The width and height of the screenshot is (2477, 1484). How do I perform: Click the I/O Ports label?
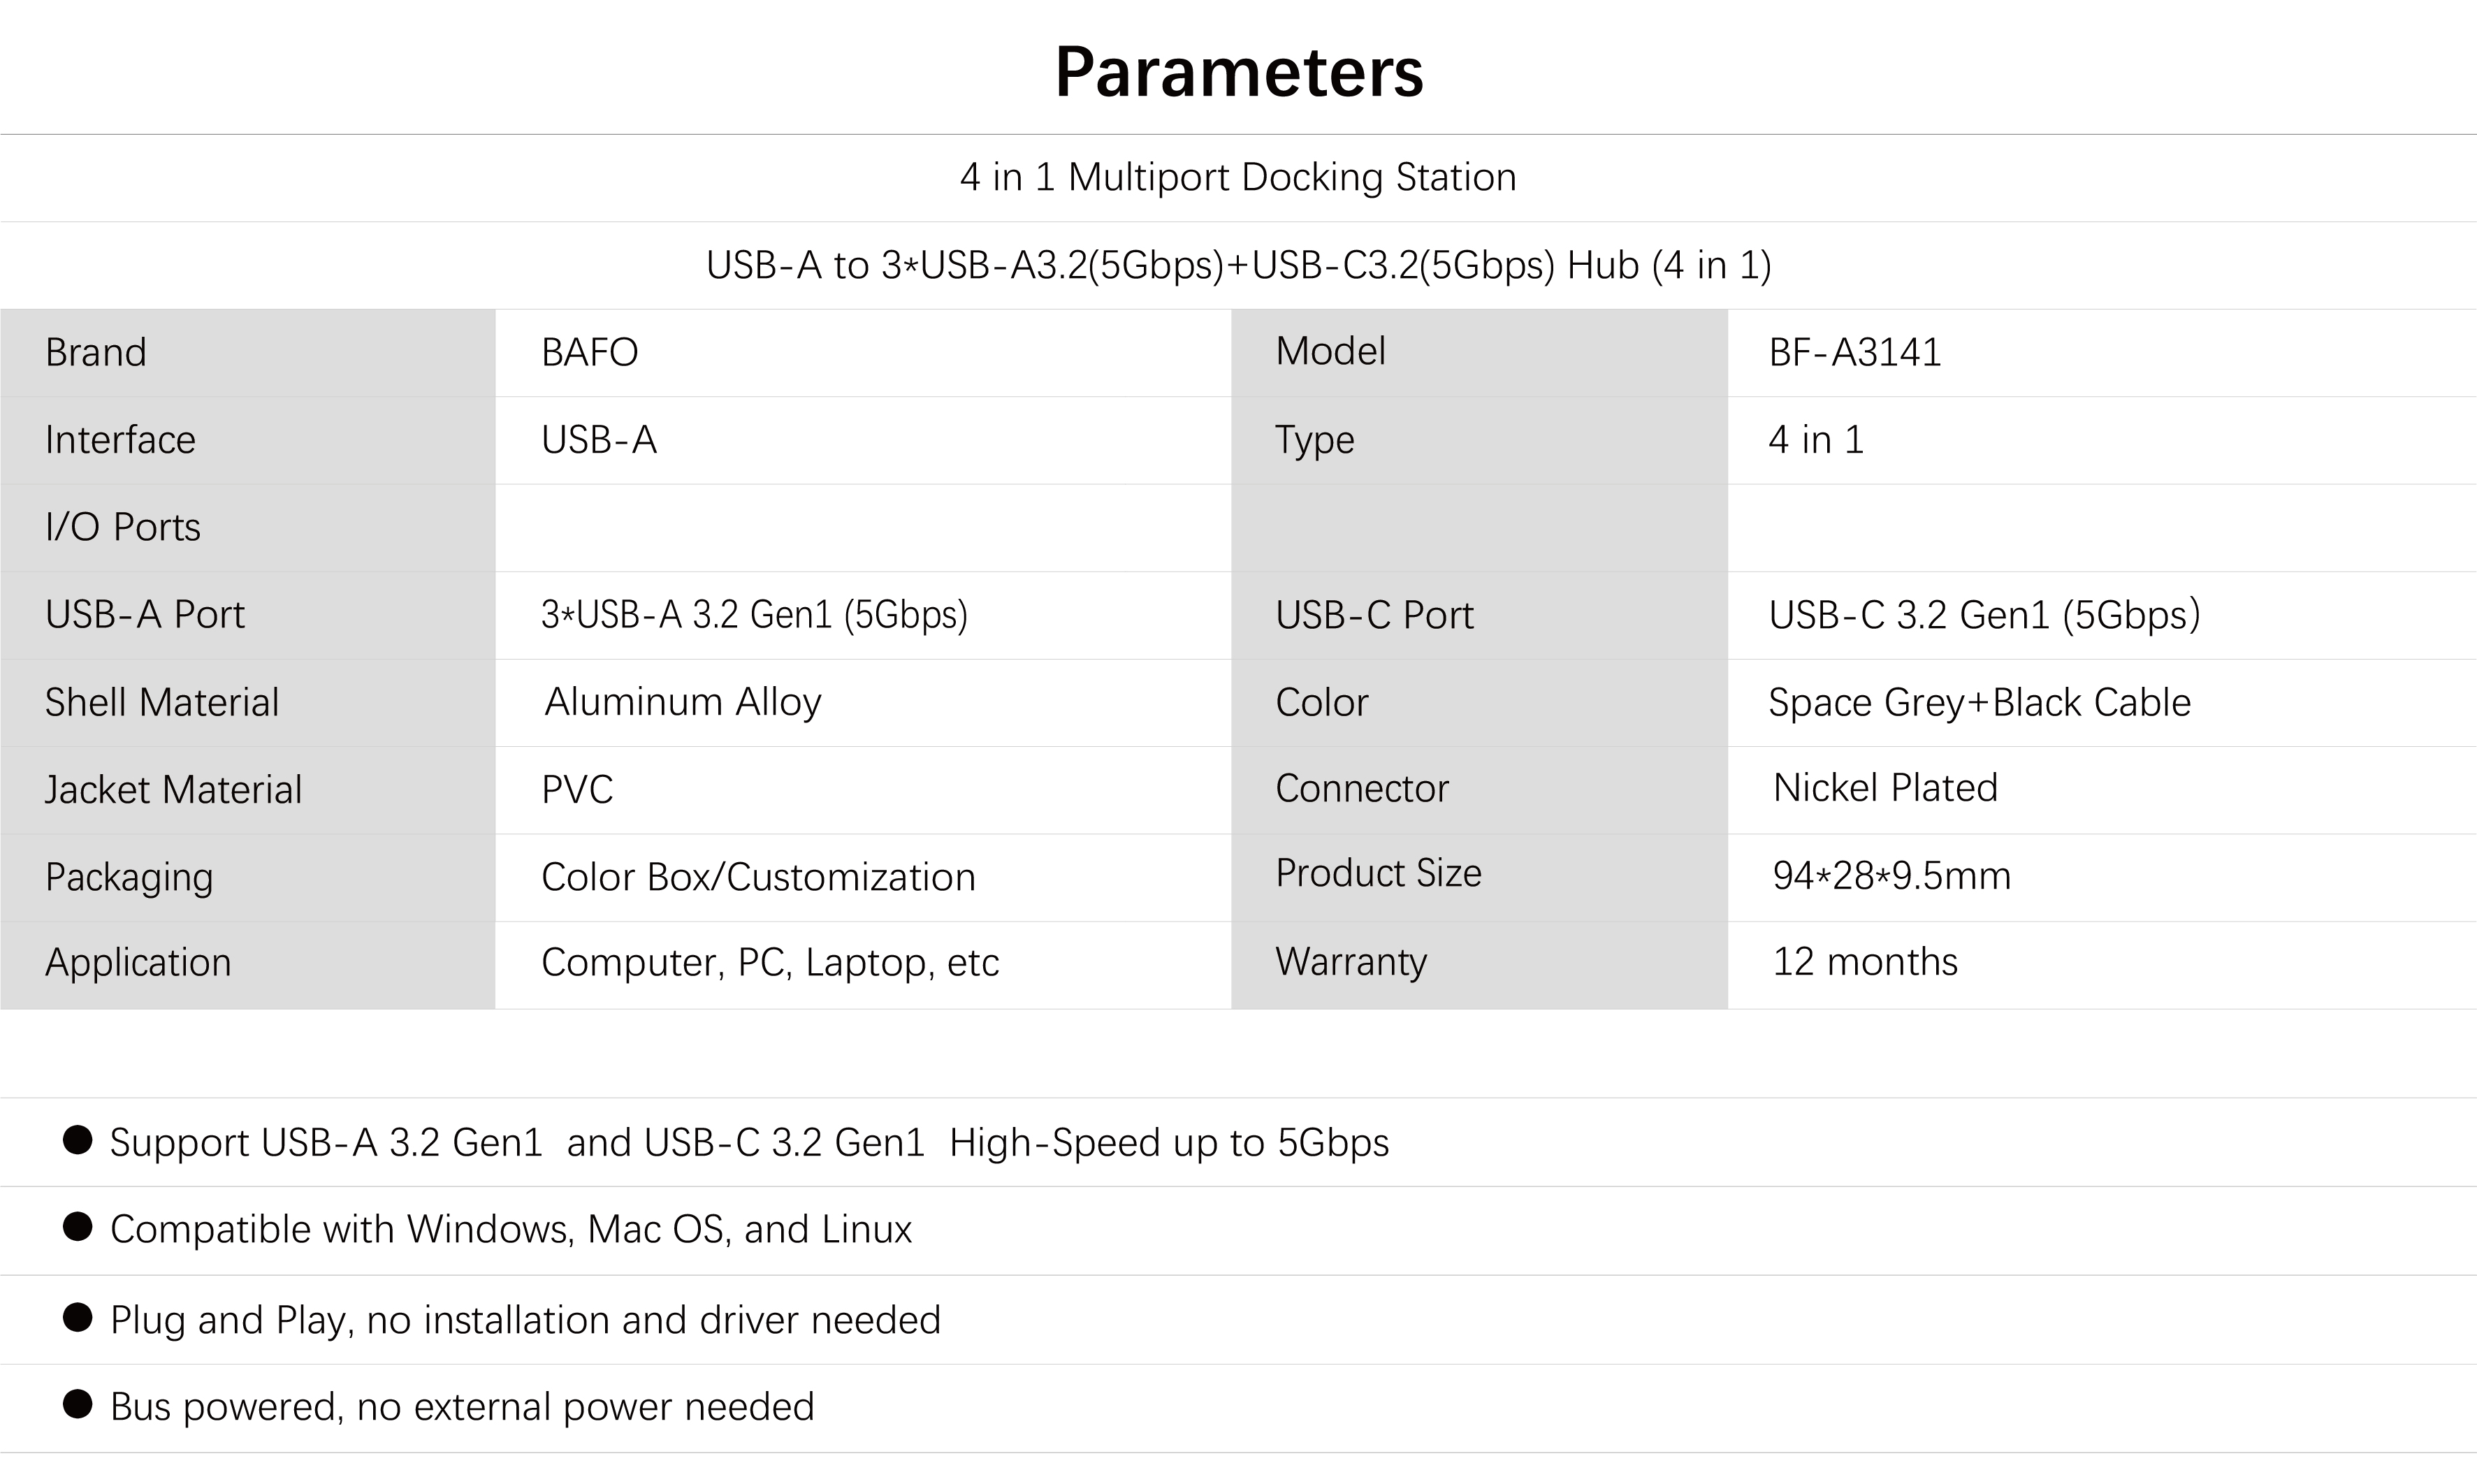(x=123, y=527)
